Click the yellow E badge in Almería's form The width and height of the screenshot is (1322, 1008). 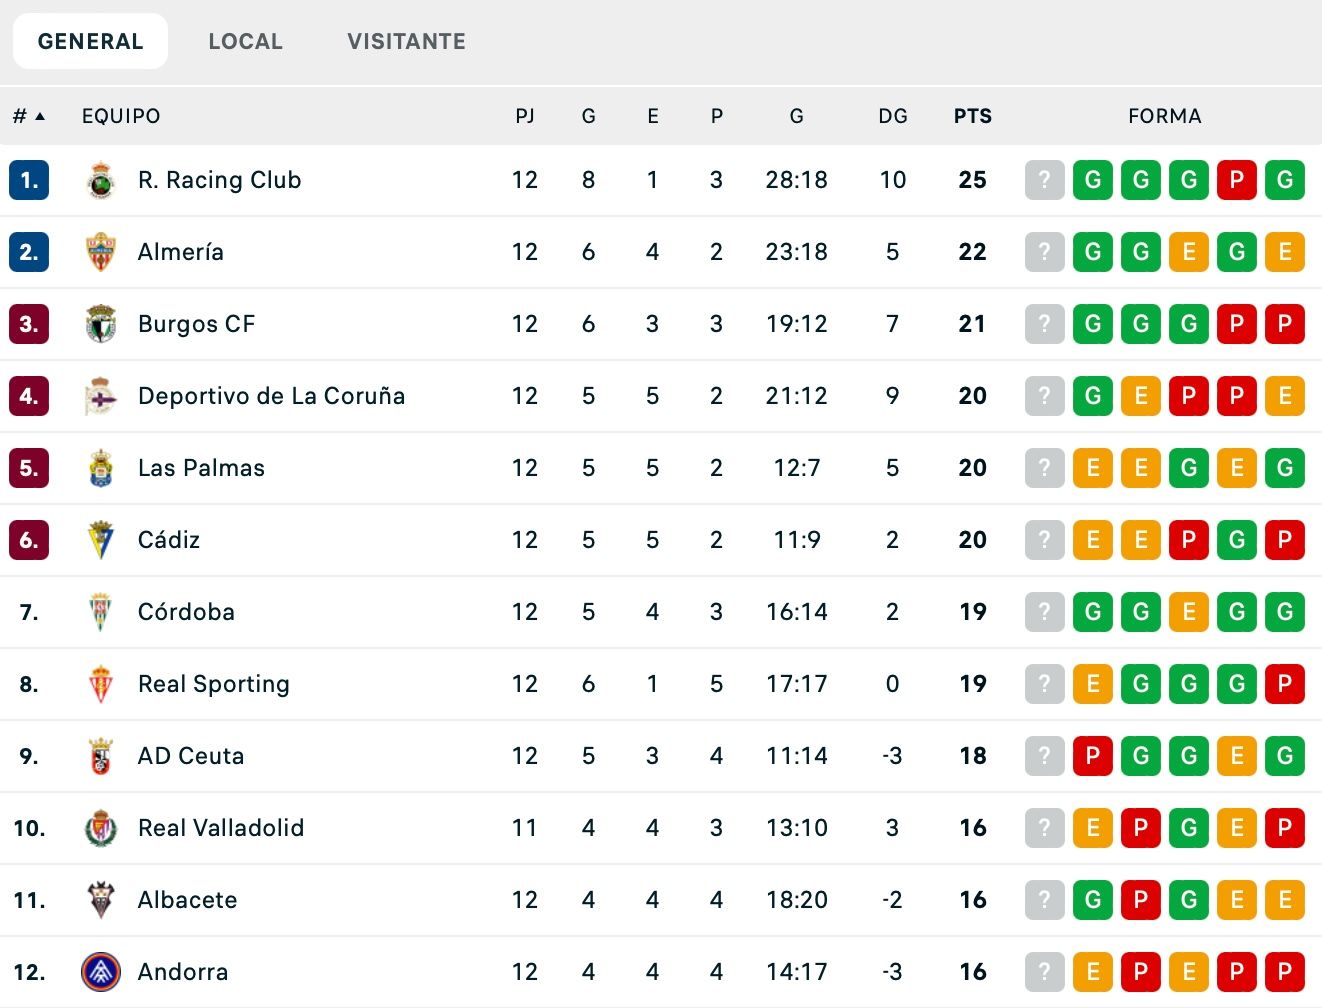[x=1189, y=252]
